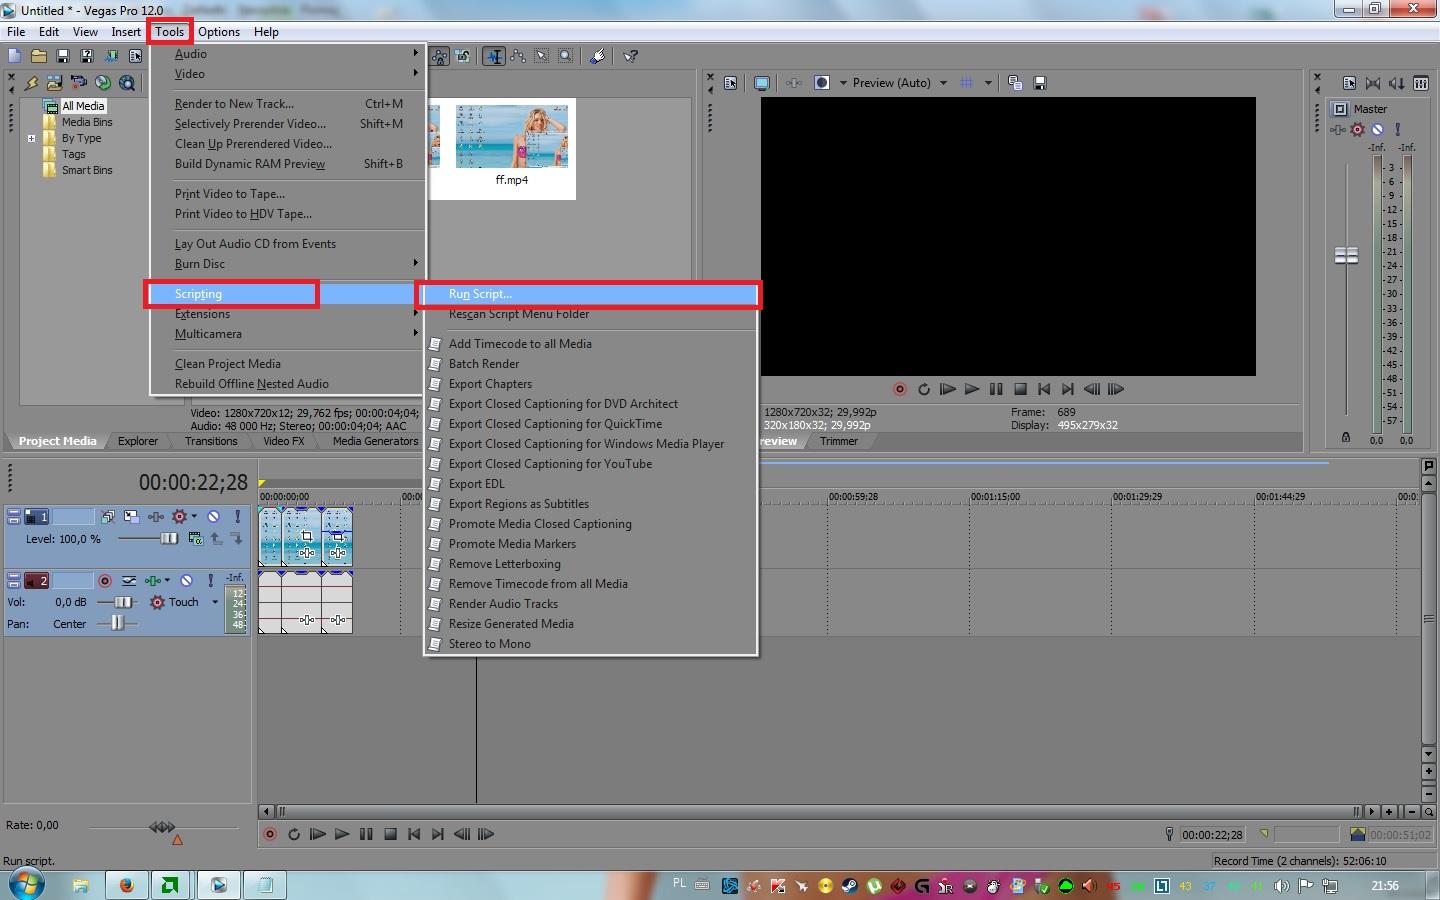Select Rescan Script Menu Folder
The width and height of the screenshot is (1440, 900).
coord(519,314)
